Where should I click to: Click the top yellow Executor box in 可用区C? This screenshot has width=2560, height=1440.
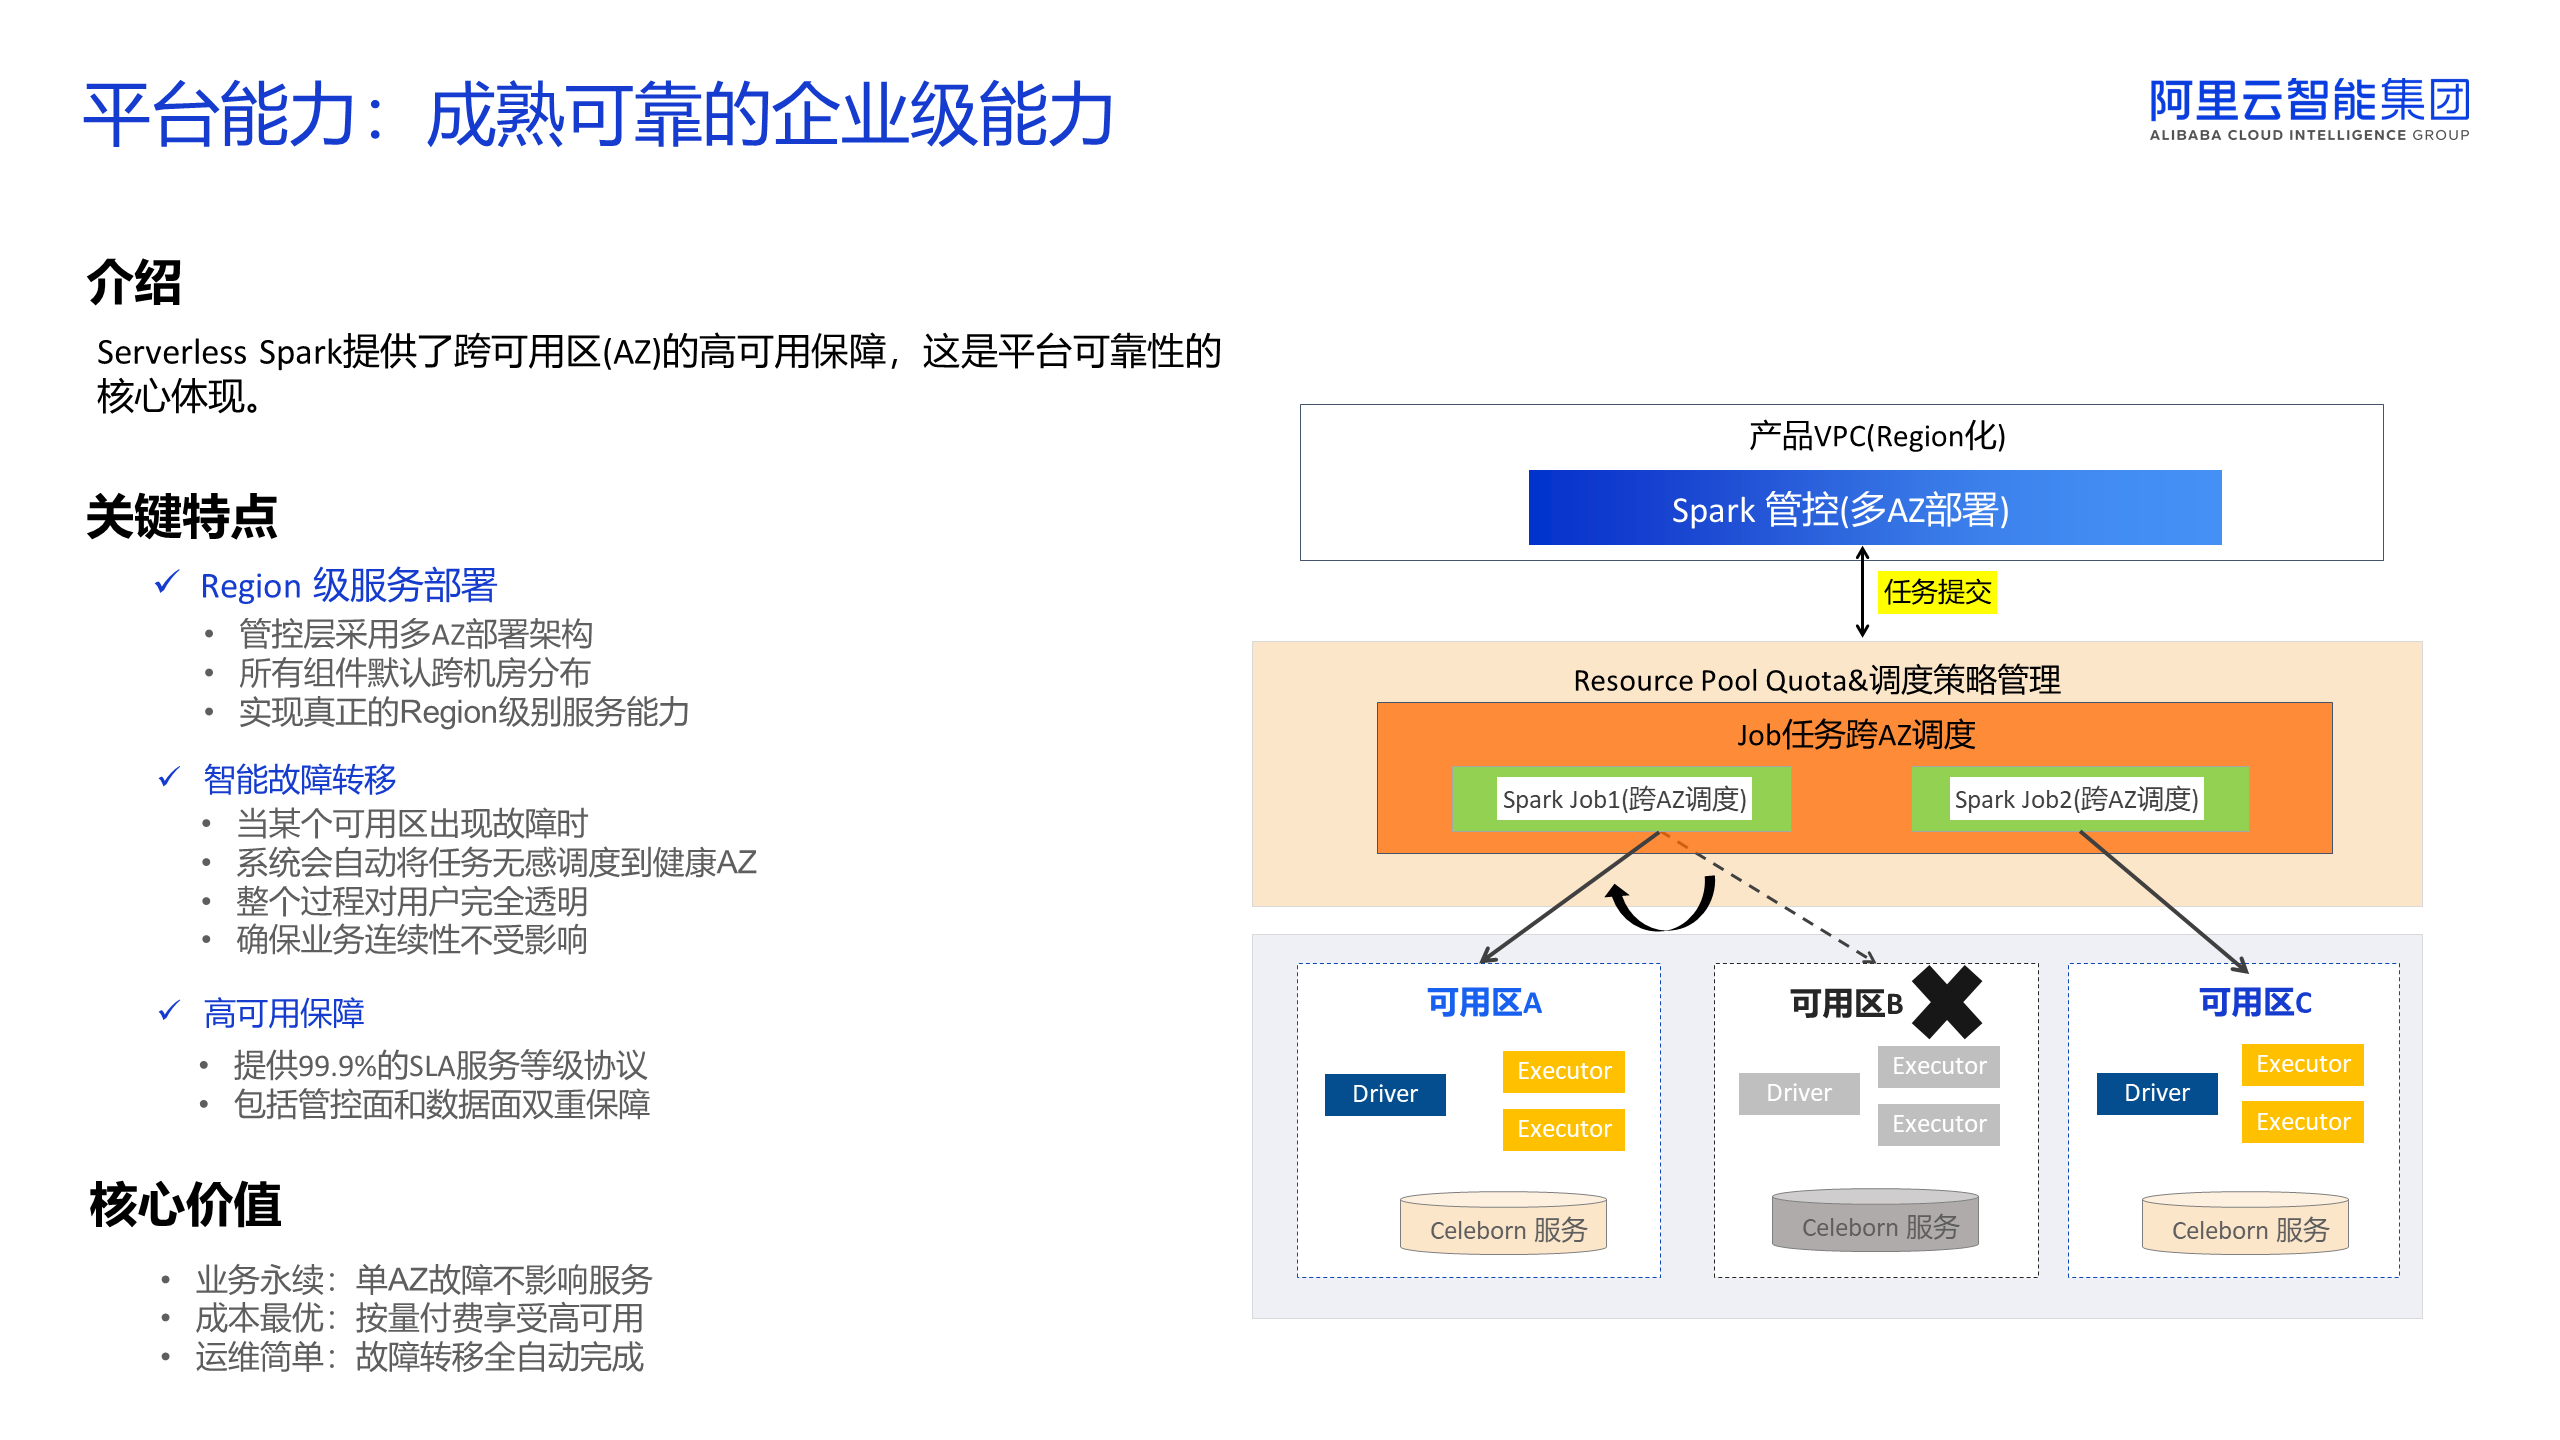2302,1064
